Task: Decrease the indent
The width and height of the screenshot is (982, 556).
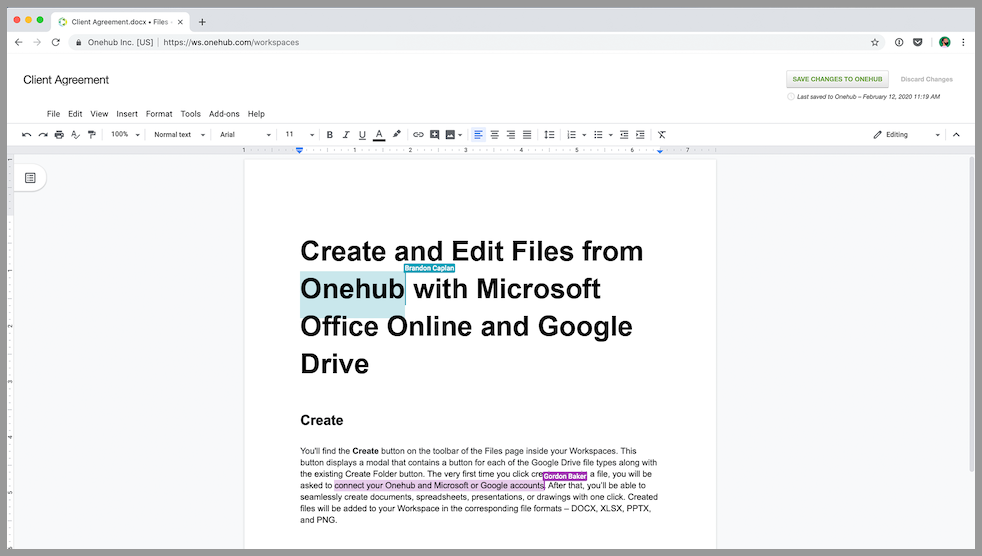Action: (x=624, y=135)
